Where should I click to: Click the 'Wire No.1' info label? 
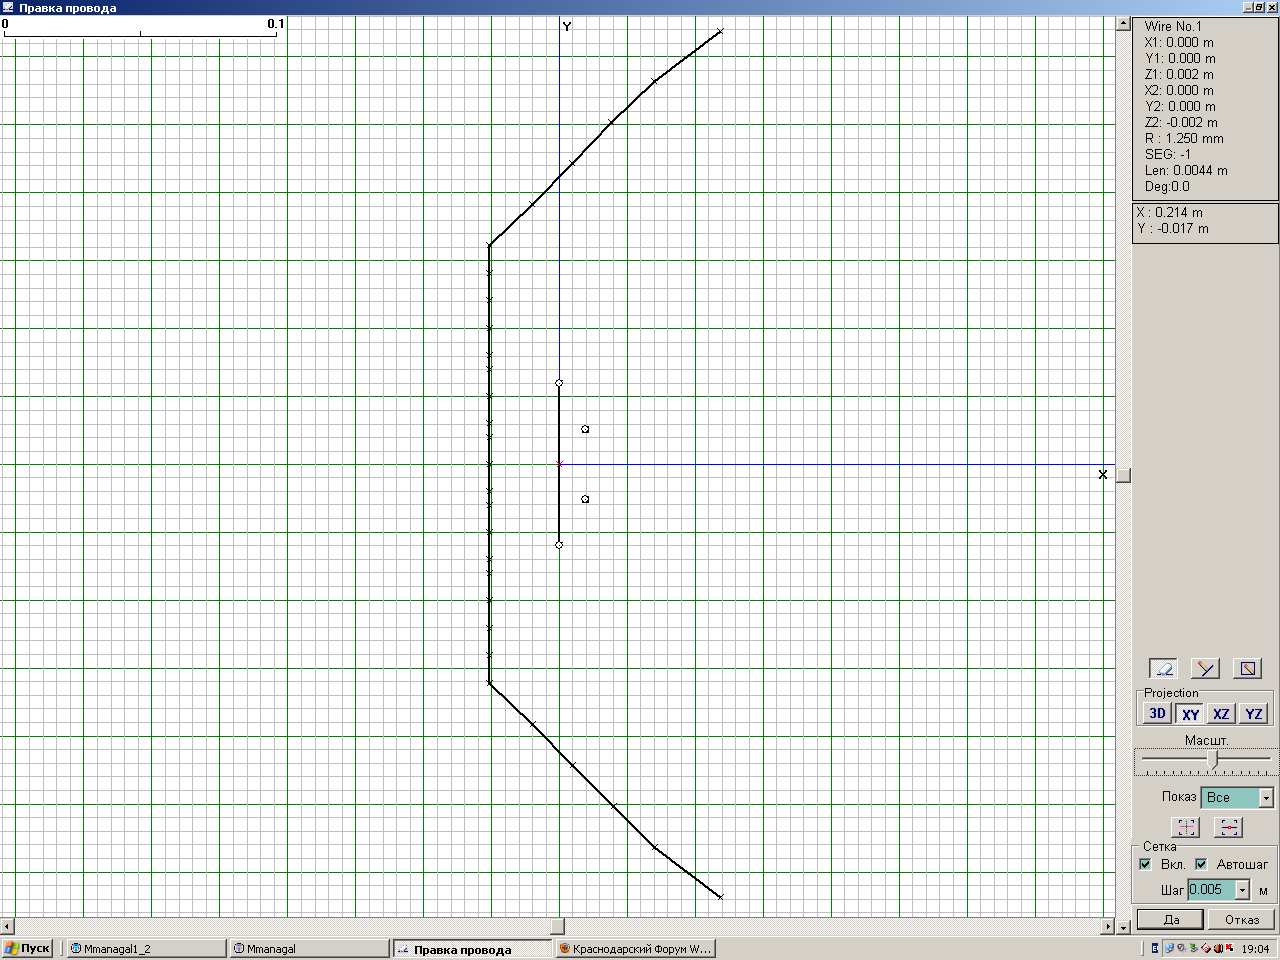tap(1173, 26)
